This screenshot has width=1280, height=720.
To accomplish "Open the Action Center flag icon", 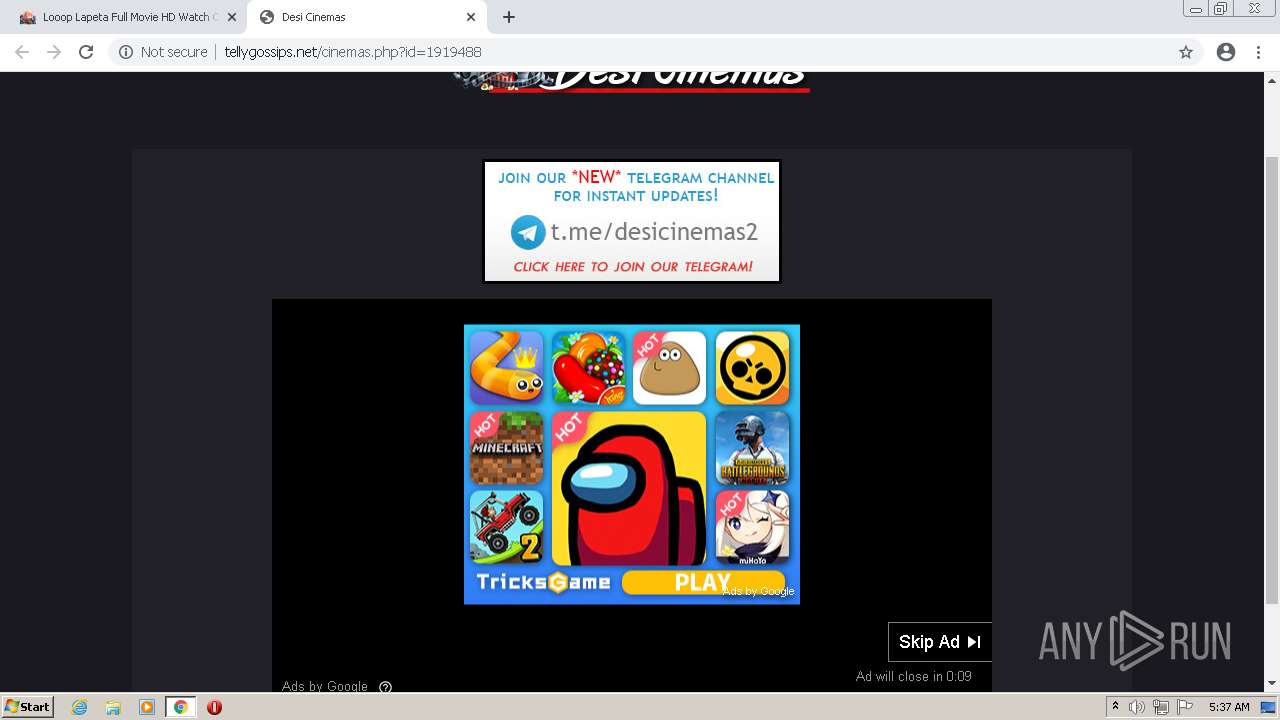I will tap(1185, 707).
